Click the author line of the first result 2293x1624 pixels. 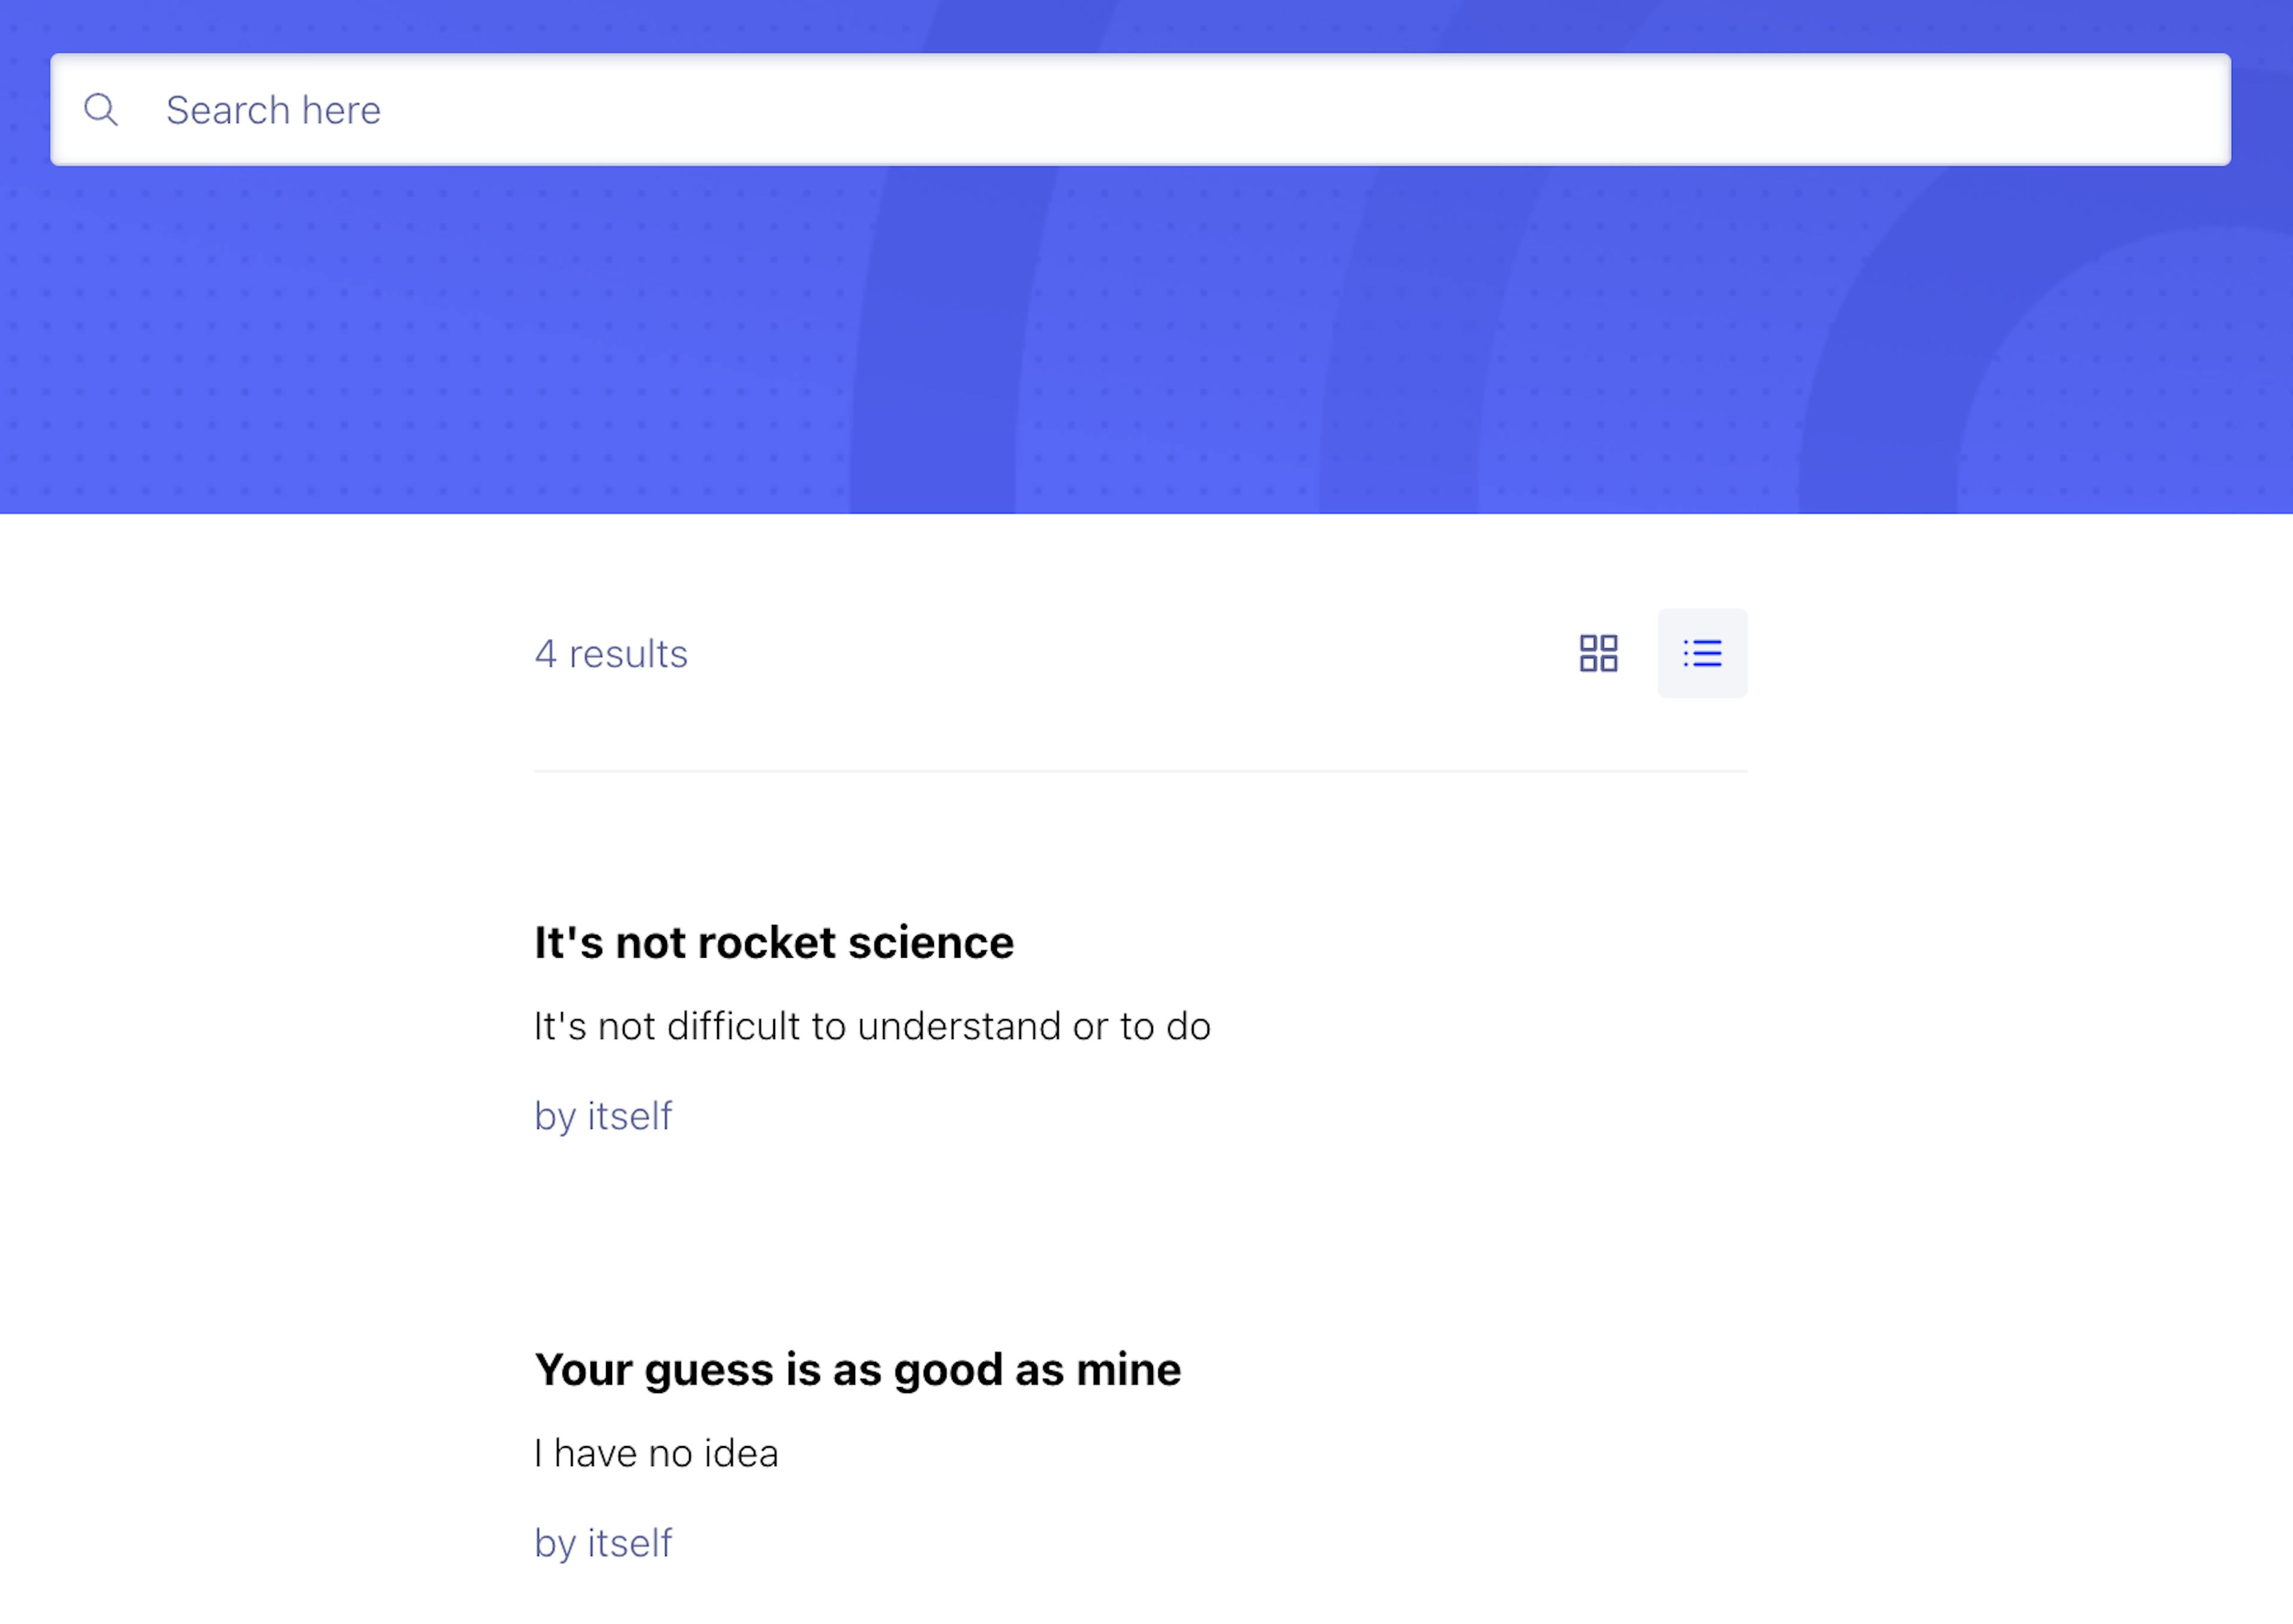coord(603,1116)
